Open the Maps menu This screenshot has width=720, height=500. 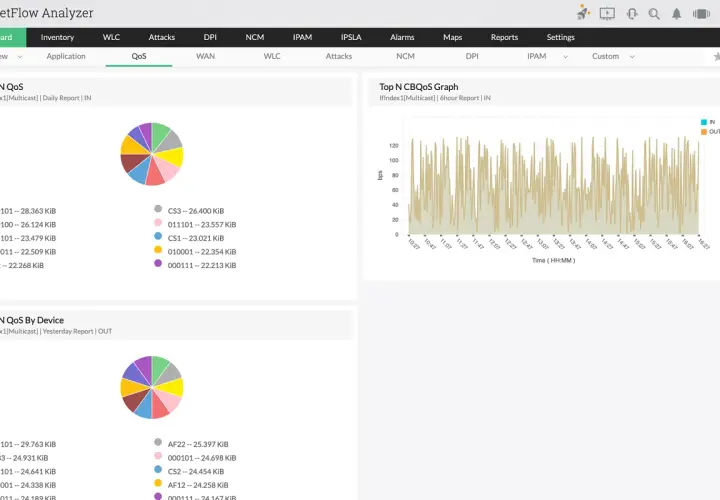[x=453, y=37]
